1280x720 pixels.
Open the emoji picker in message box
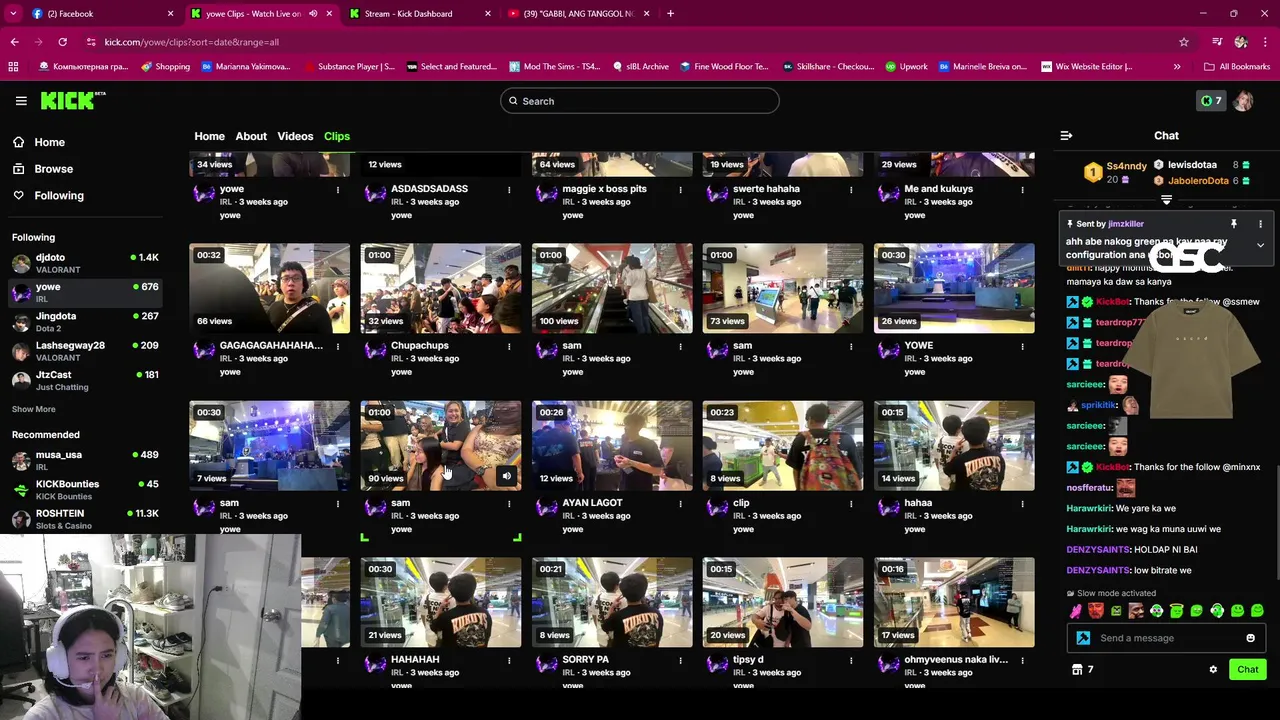(1250, 638)
